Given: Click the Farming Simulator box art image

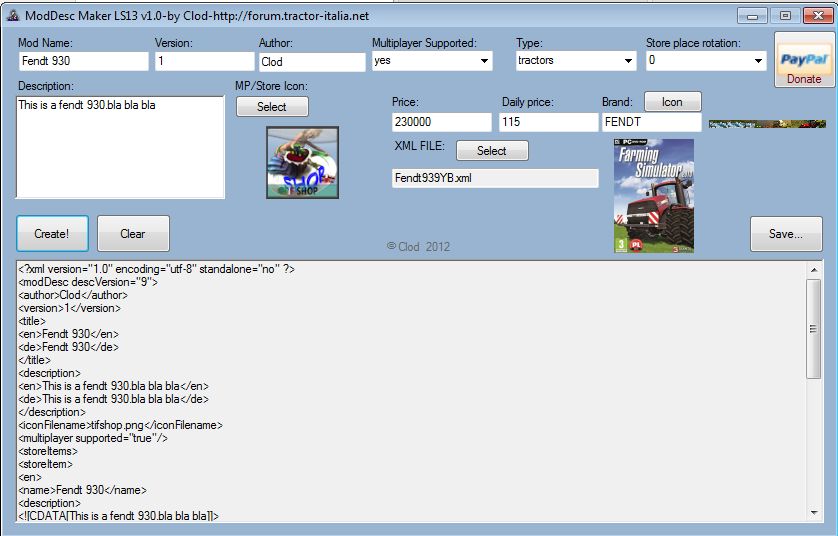Looking at the screenshot, I should point(654,196).
